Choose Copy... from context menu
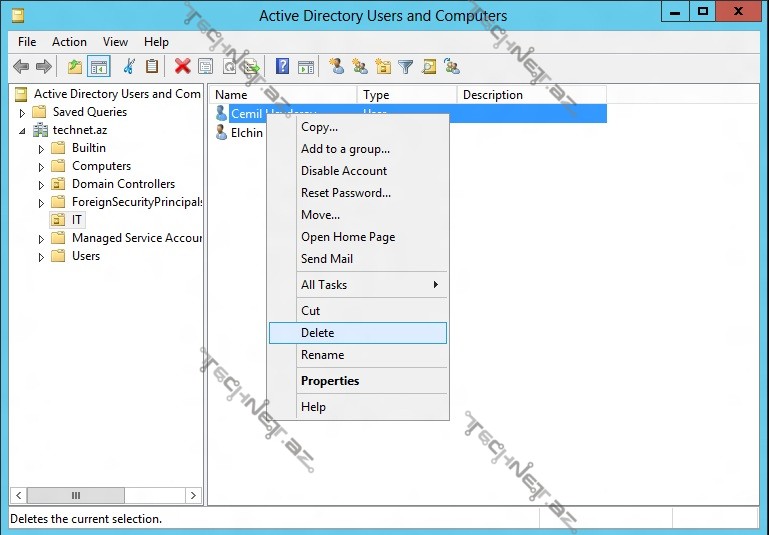This screenshot has width=769, height=535. 358,127
